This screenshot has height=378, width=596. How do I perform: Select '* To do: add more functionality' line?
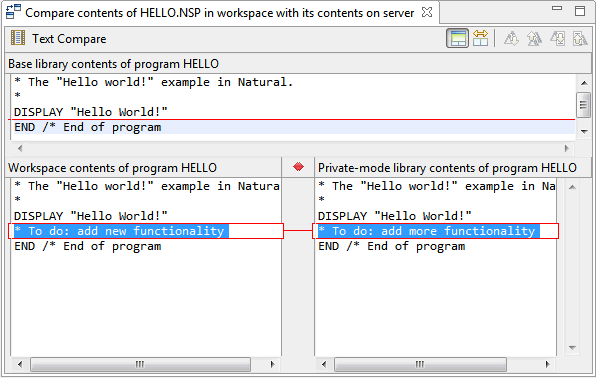pyautogui.click(x=429, y=231)
